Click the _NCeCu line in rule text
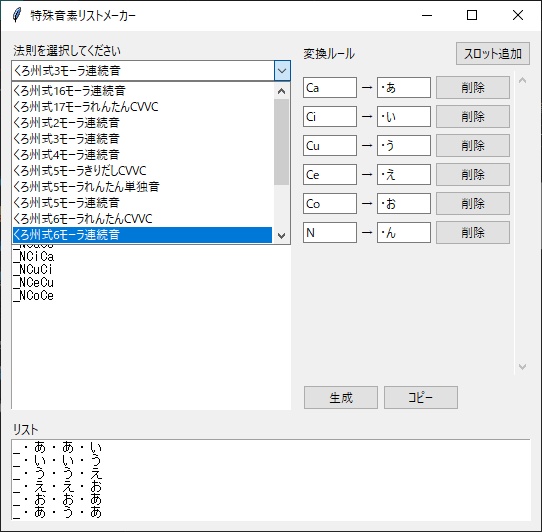 tap(34, 282)
